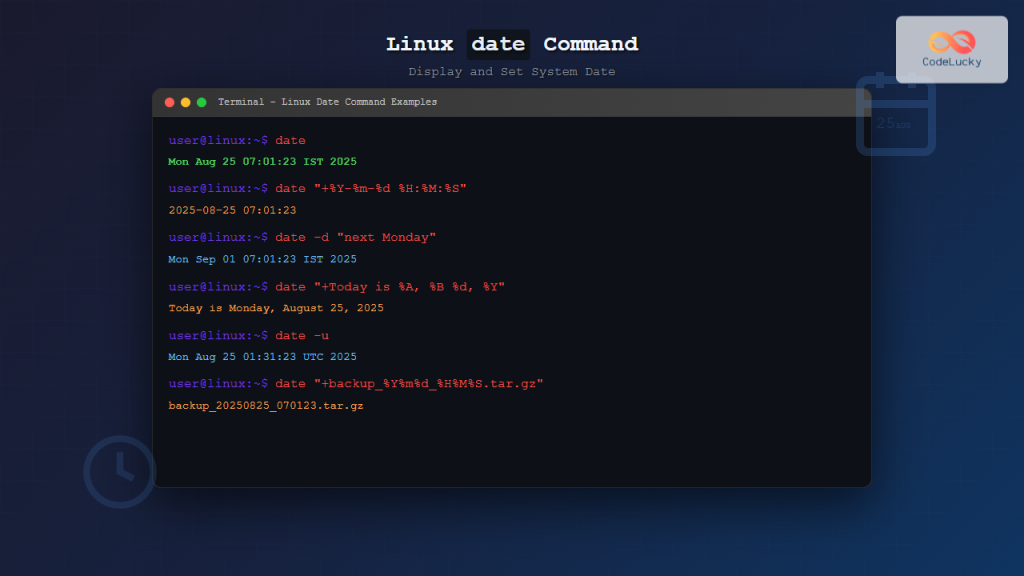Click the CodeLucky text label
Screen dimensions: 1024x576
pos(950,62)
